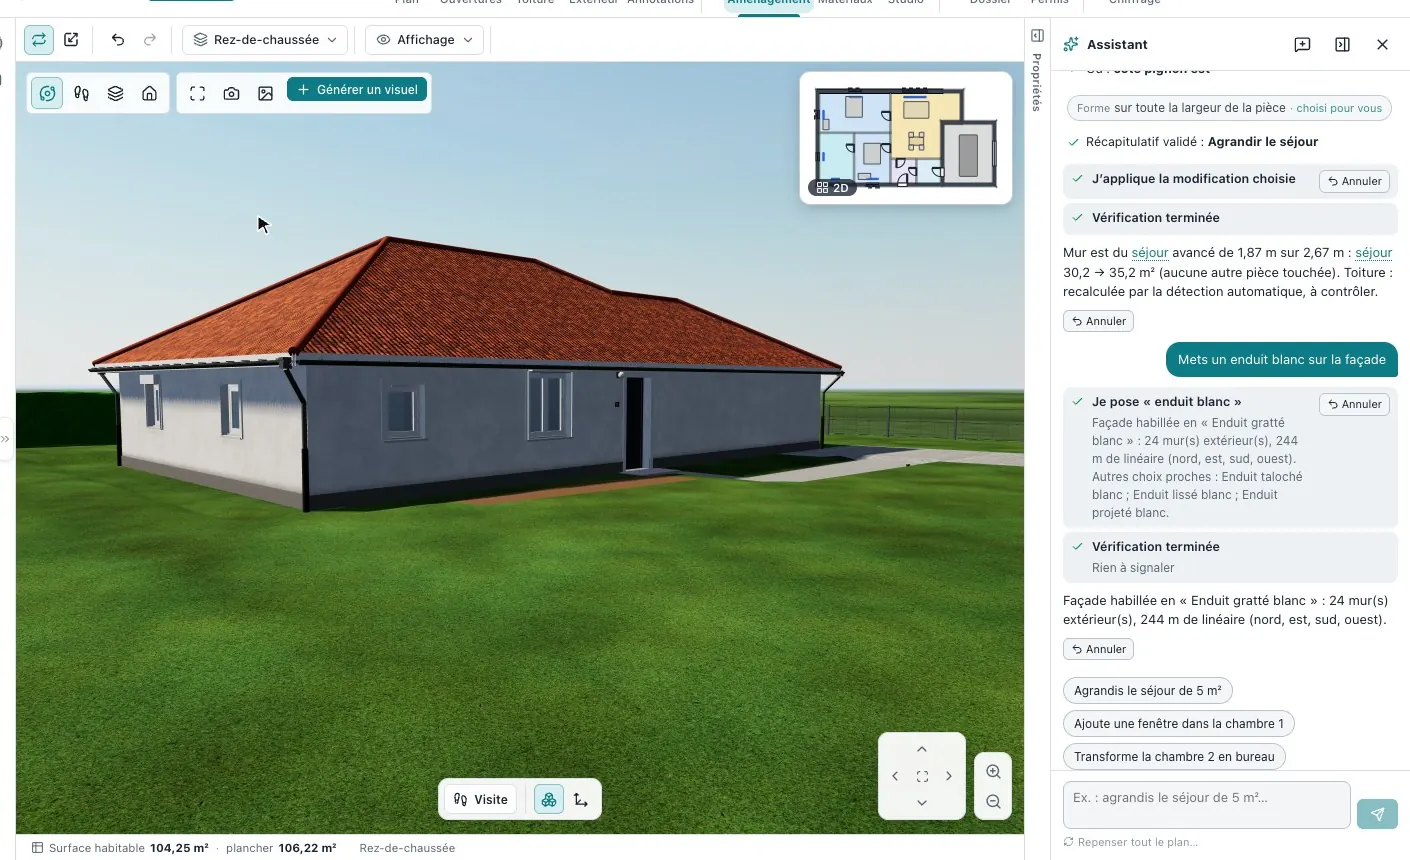This screenshot has height=860, width=1410.
Task: Close the Assistant panel
Action: (x=1382, y=45)
